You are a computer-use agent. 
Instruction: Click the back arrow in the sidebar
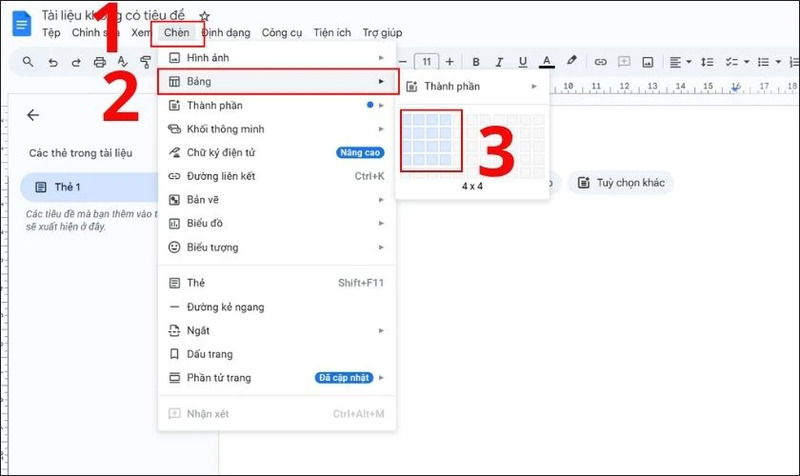click(x=33, y=115)
